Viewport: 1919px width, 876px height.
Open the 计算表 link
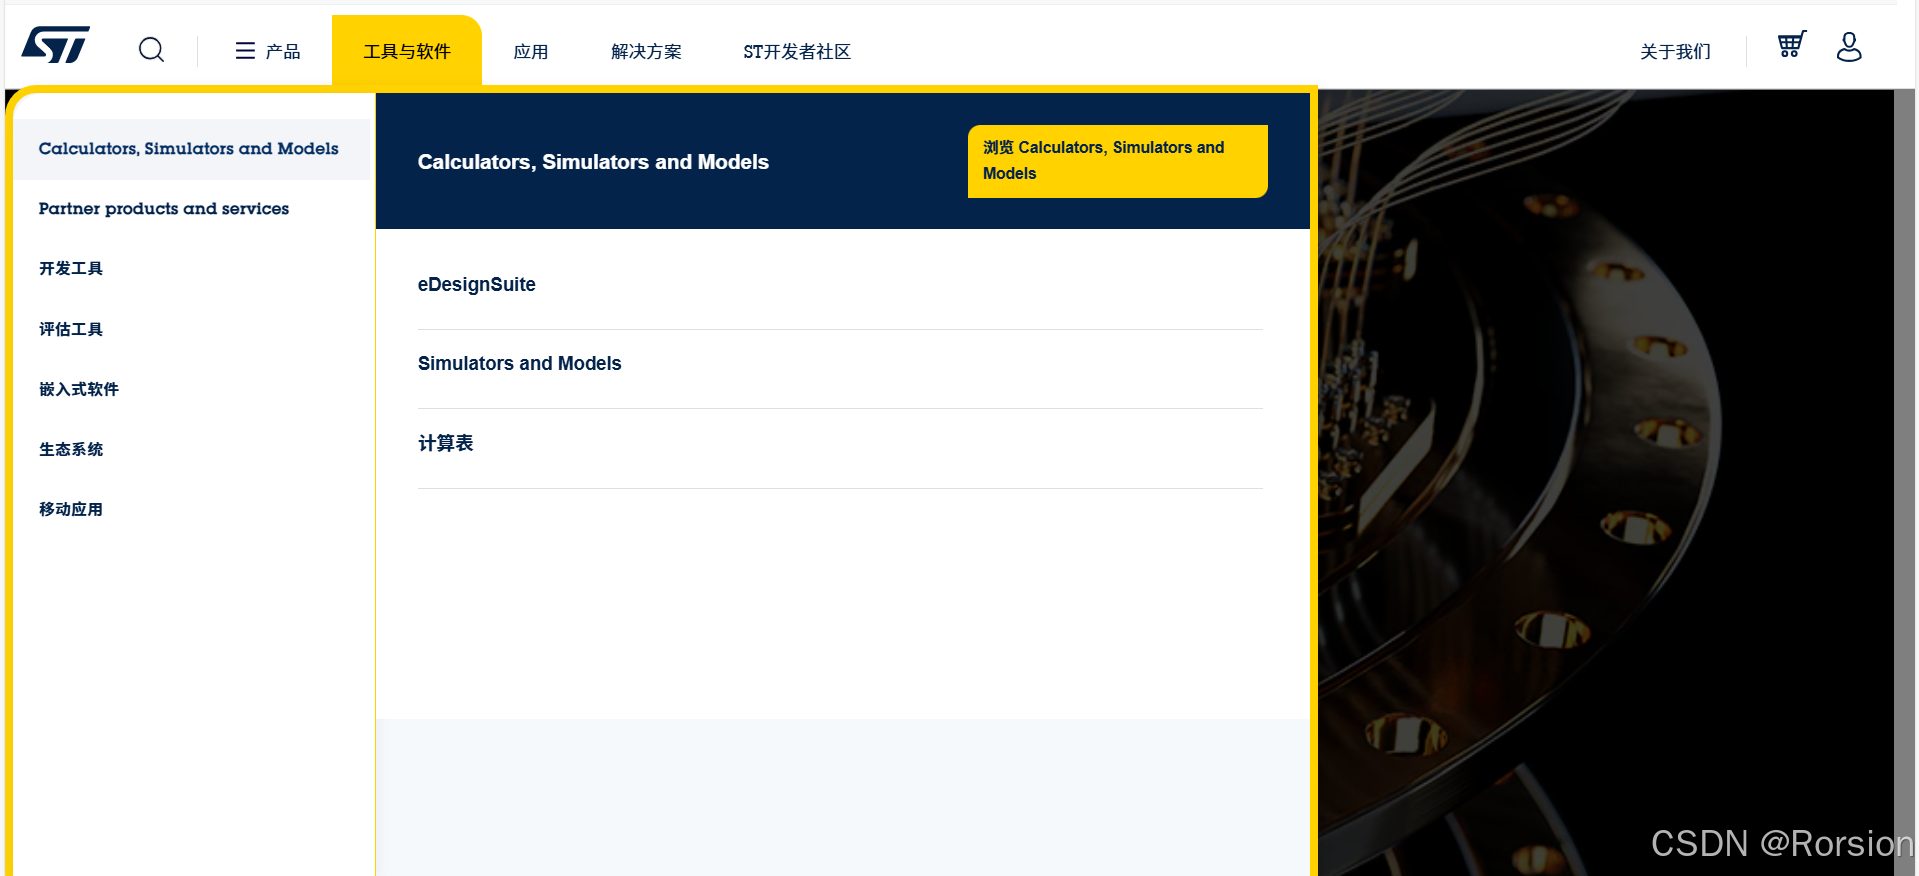click(x=446, y=443)
